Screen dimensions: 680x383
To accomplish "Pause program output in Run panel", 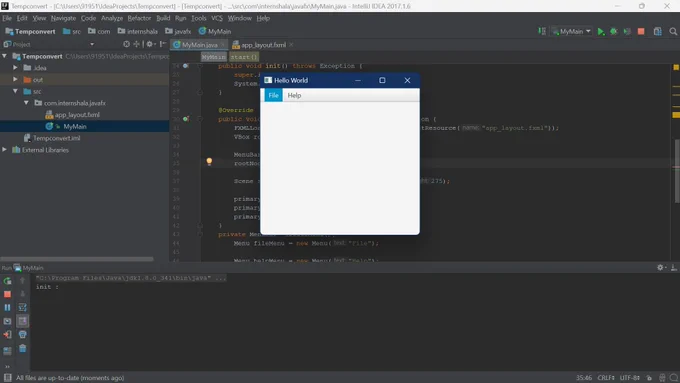I will point(7,308).
